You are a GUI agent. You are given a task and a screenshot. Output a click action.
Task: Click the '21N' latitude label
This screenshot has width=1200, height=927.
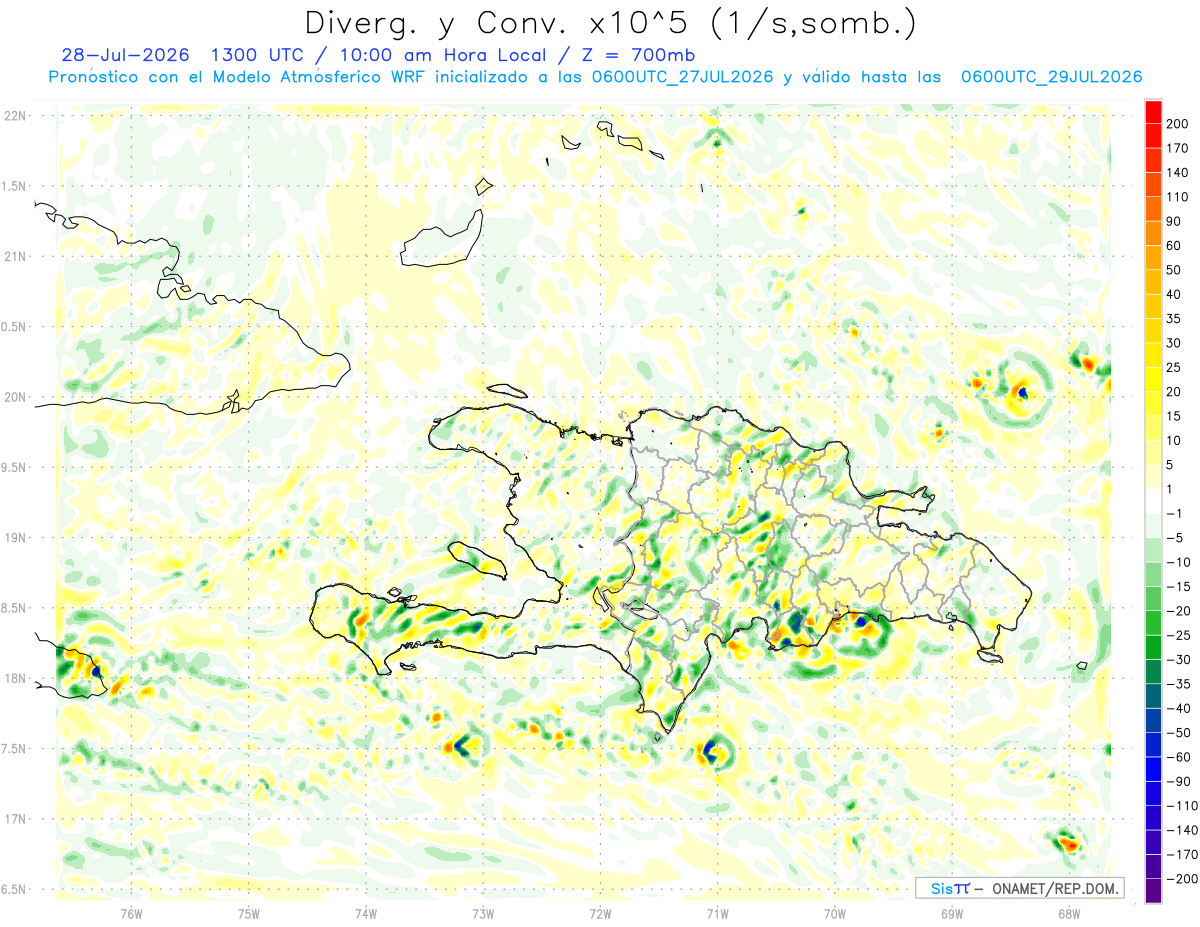click(x=14, y=256)
